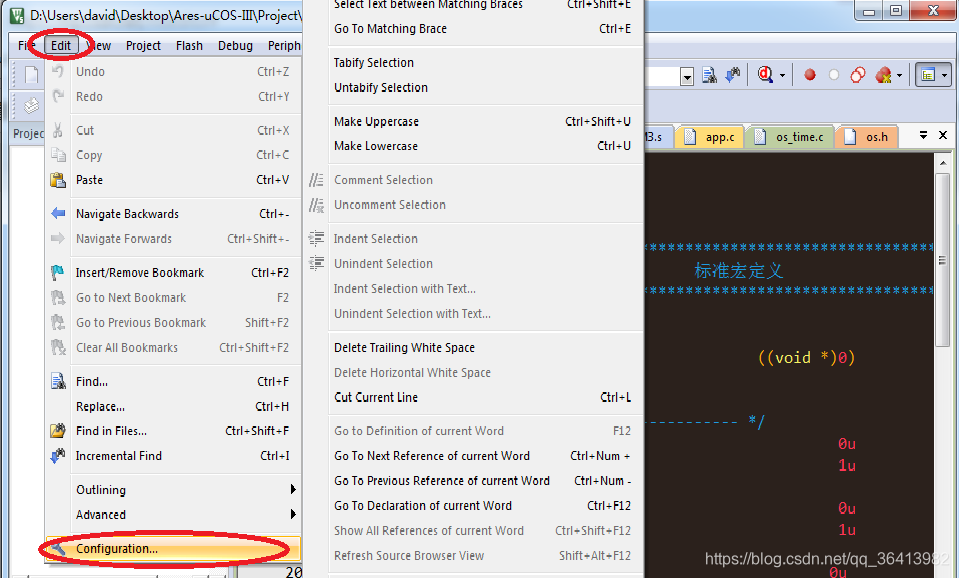Close the active editor tab
The width and height of the screenshot is (959, 578).
point(943,135)
